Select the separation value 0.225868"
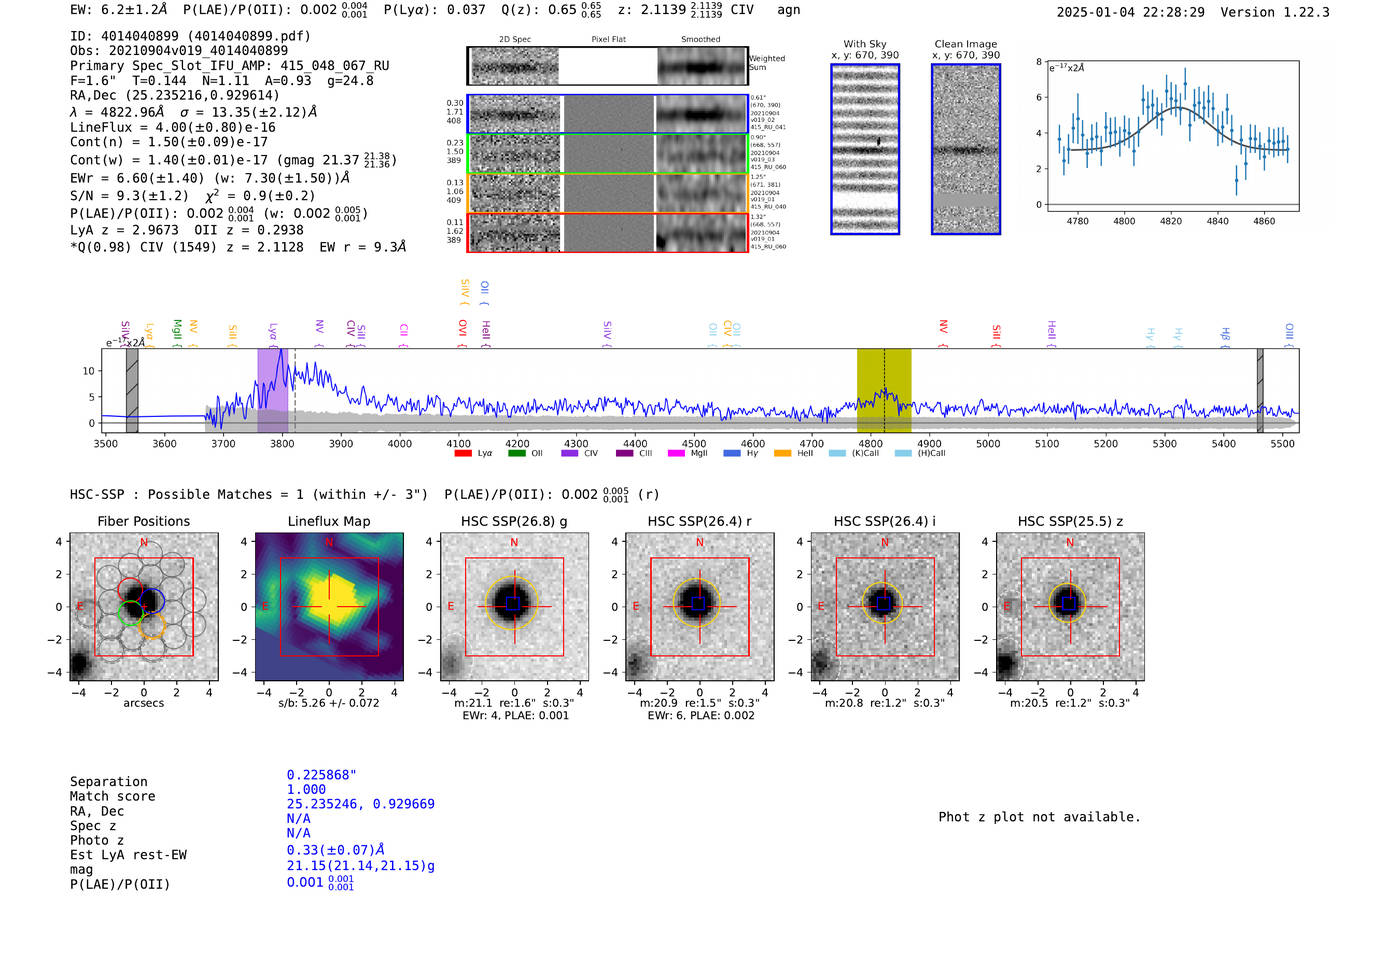 click(322, 775)
